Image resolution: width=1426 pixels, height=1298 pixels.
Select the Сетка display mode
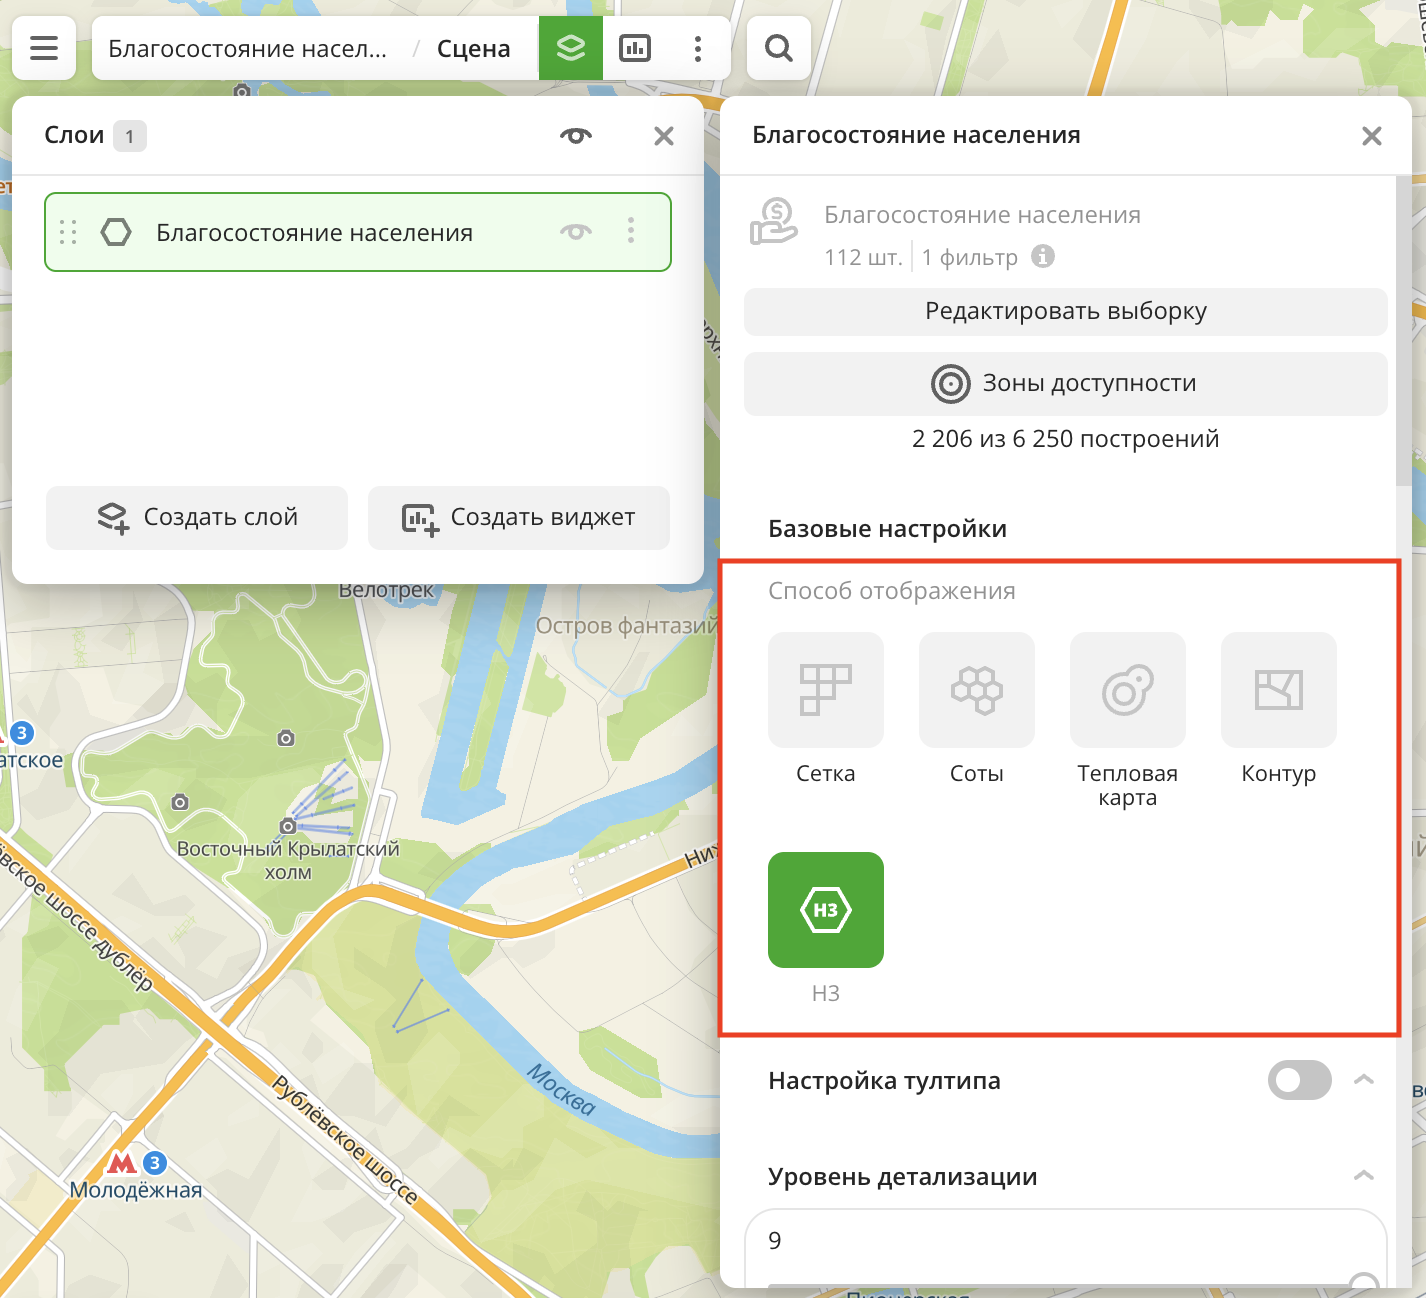click(825, 690)
